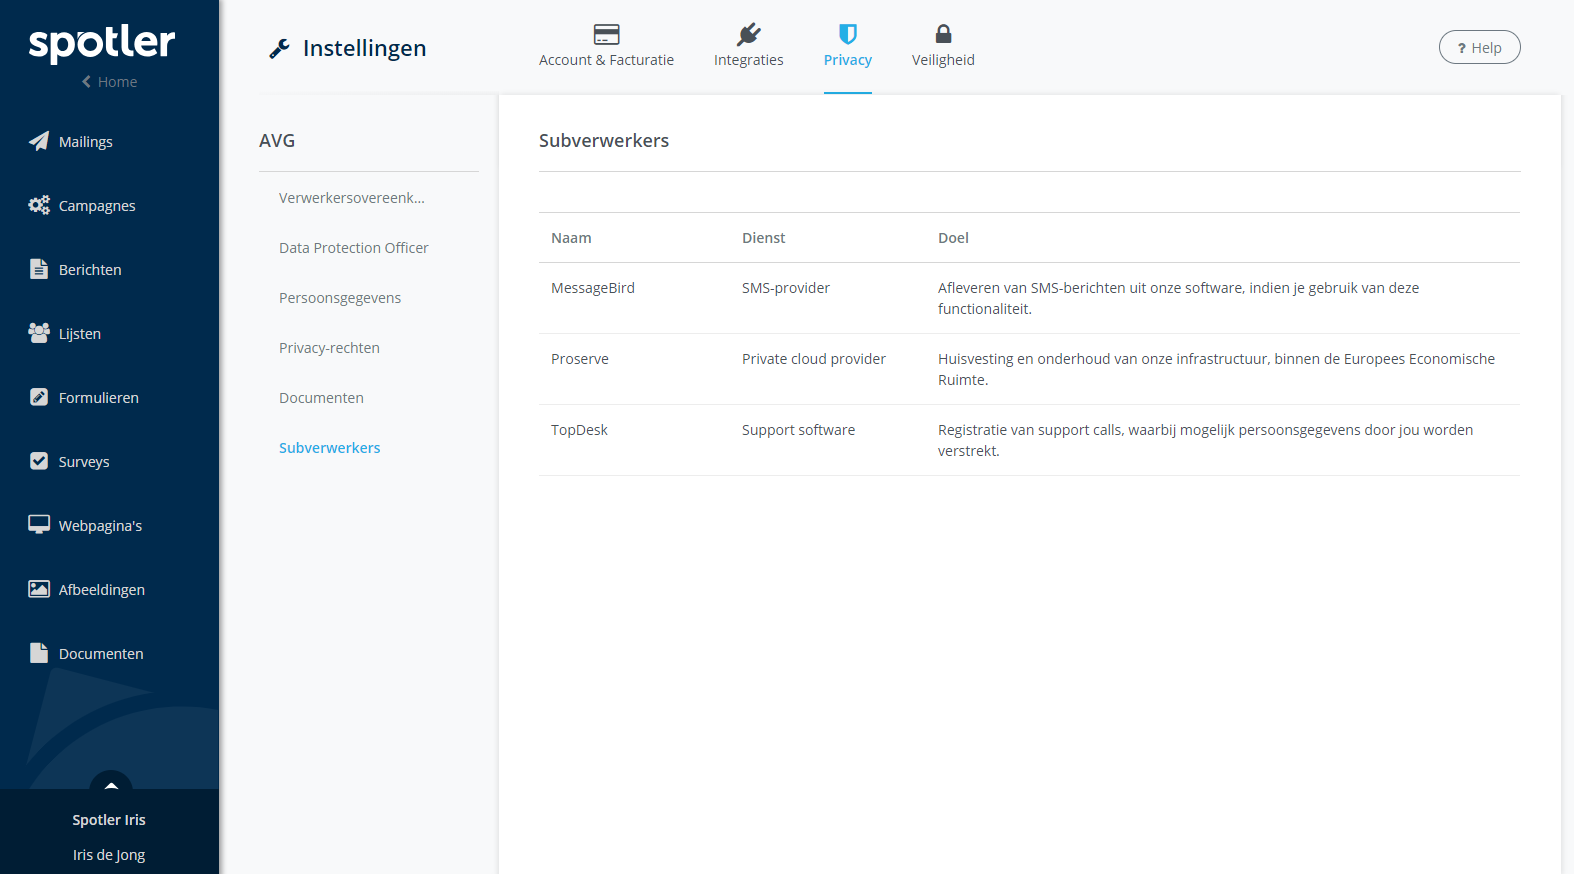1574x874 pixels.
Task: Click SMS-provider cell
Action: pos(786,288)
